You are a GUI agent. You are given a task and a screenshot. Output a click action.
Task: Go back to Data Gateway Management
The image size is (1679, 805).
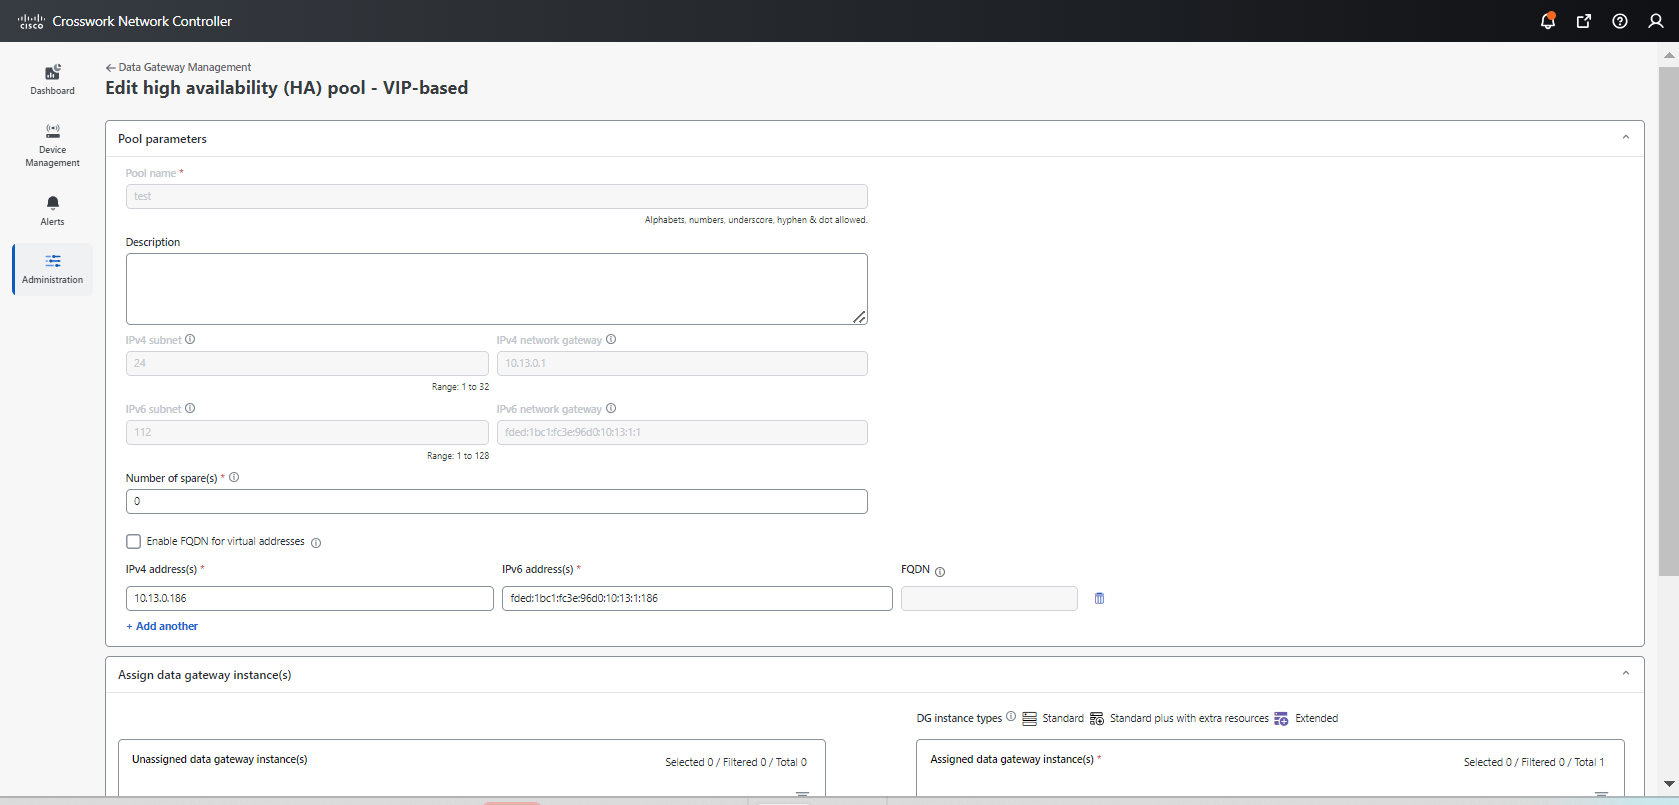[x=178, y=67]
